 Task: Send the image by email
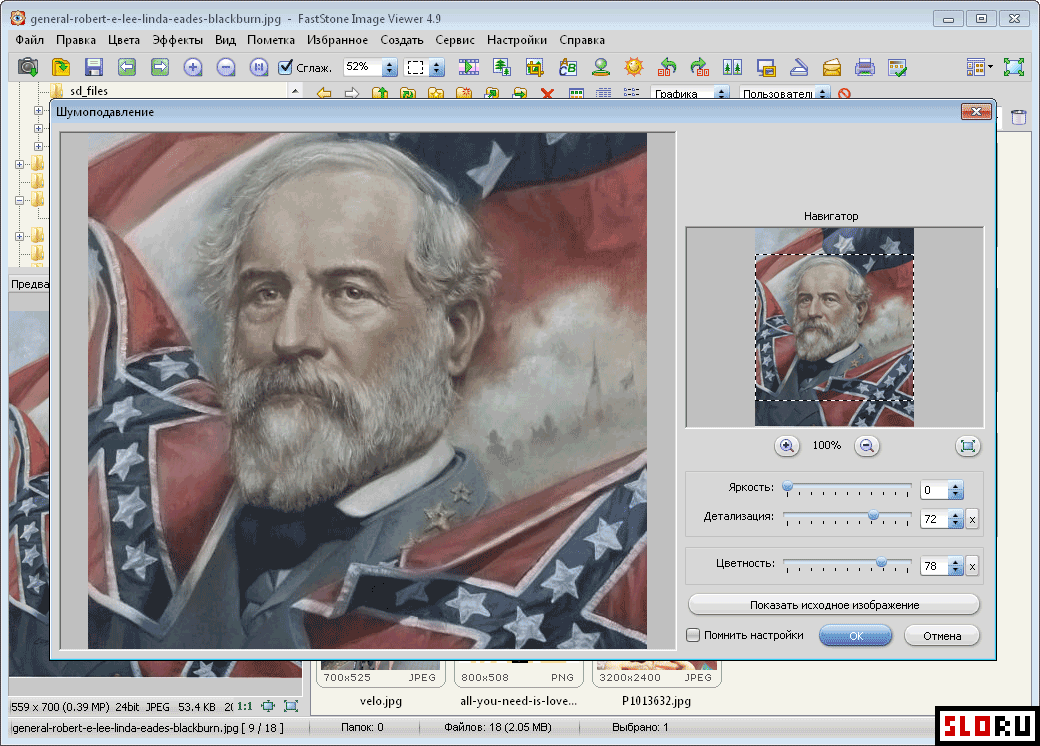click(x=832, y=67)
